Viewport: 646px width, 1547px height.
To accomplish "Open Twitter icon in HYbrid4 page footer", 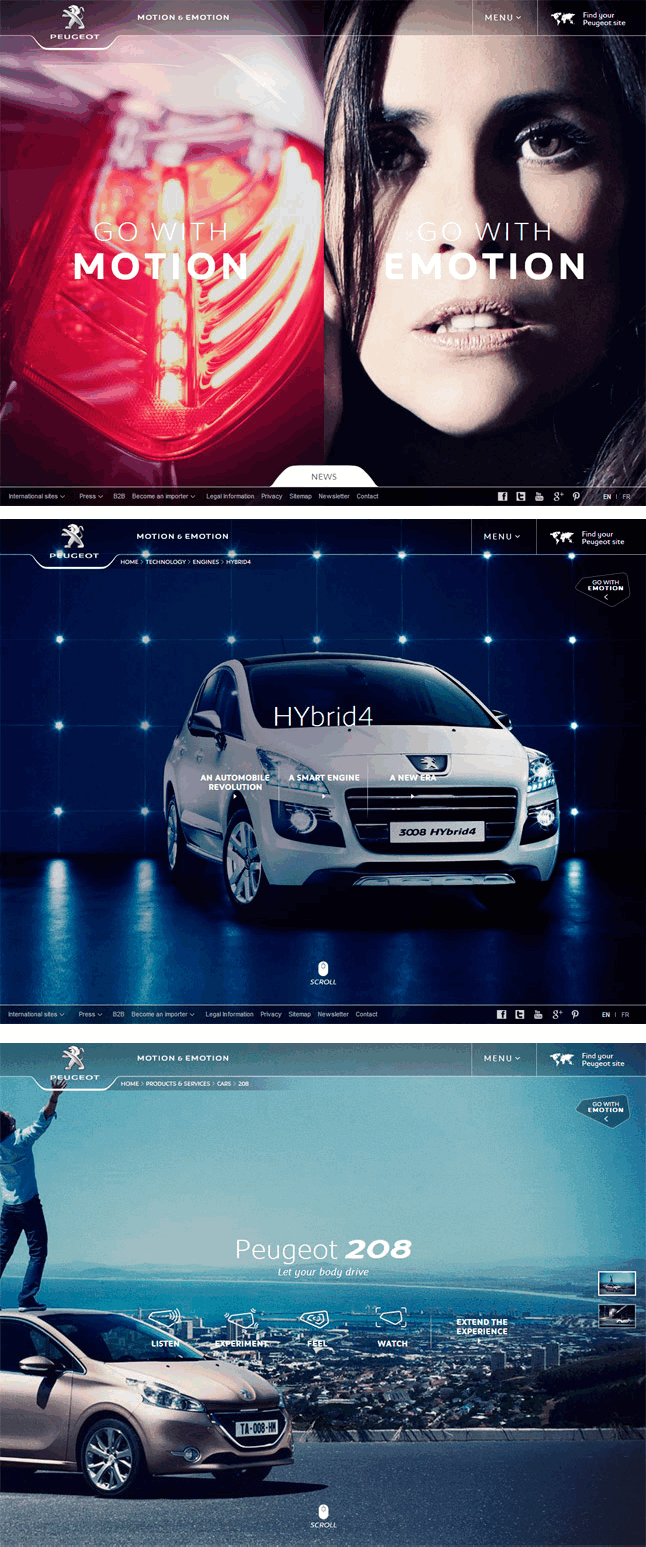I will pos(520,1014).
